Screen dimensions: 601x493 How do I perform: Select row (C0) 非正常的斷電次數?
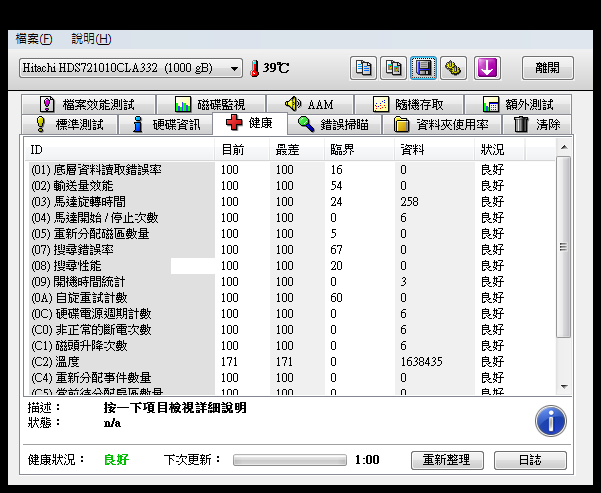(x=290, y=330)
